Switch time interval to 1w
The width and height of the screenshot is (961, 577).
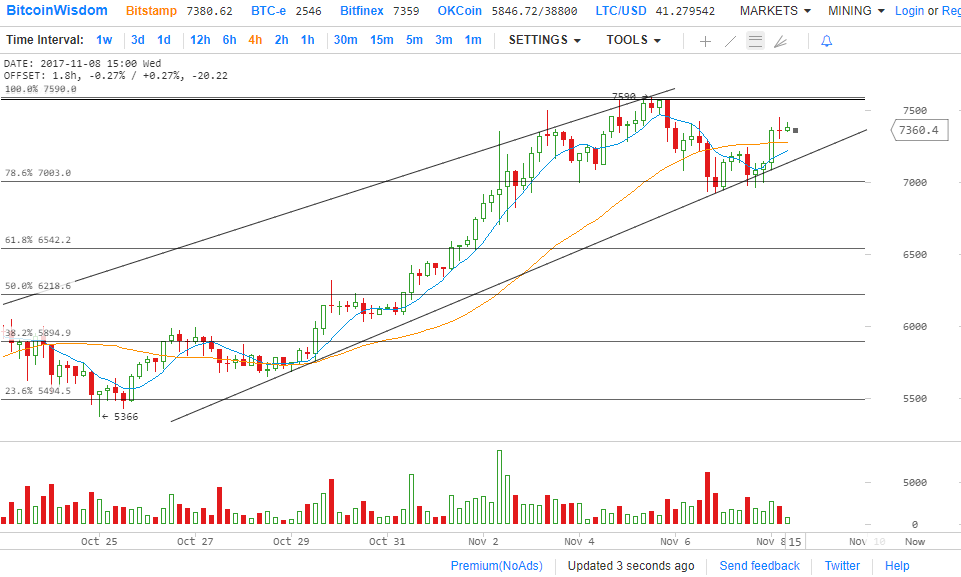(104, 40)
